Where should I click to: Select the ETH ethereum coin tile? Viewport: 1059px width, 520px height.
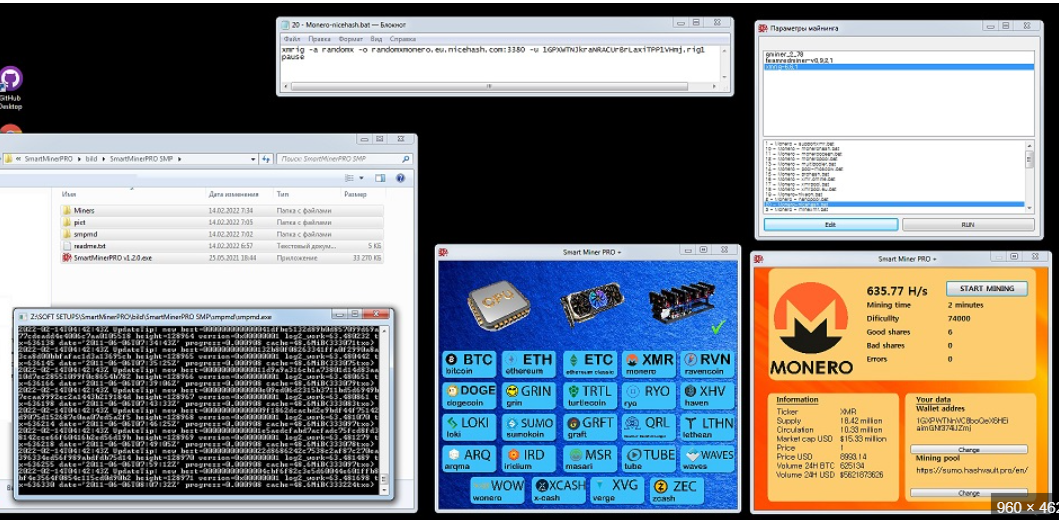[x=529, y=364]
